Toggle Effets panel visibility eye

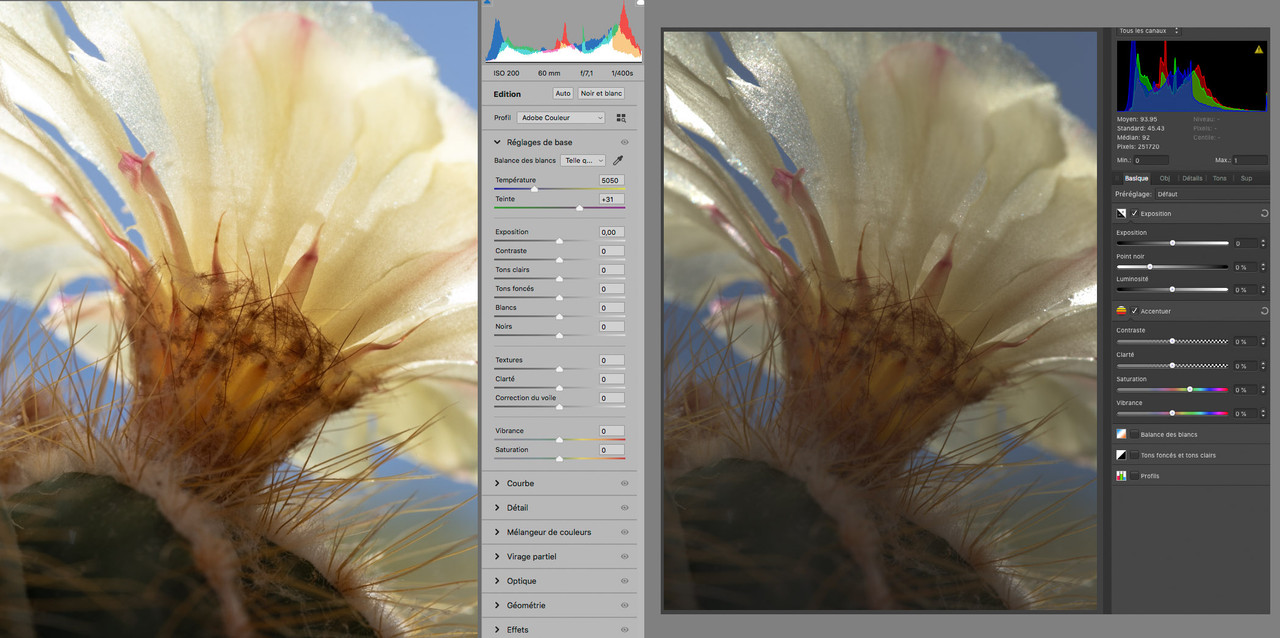625,629
